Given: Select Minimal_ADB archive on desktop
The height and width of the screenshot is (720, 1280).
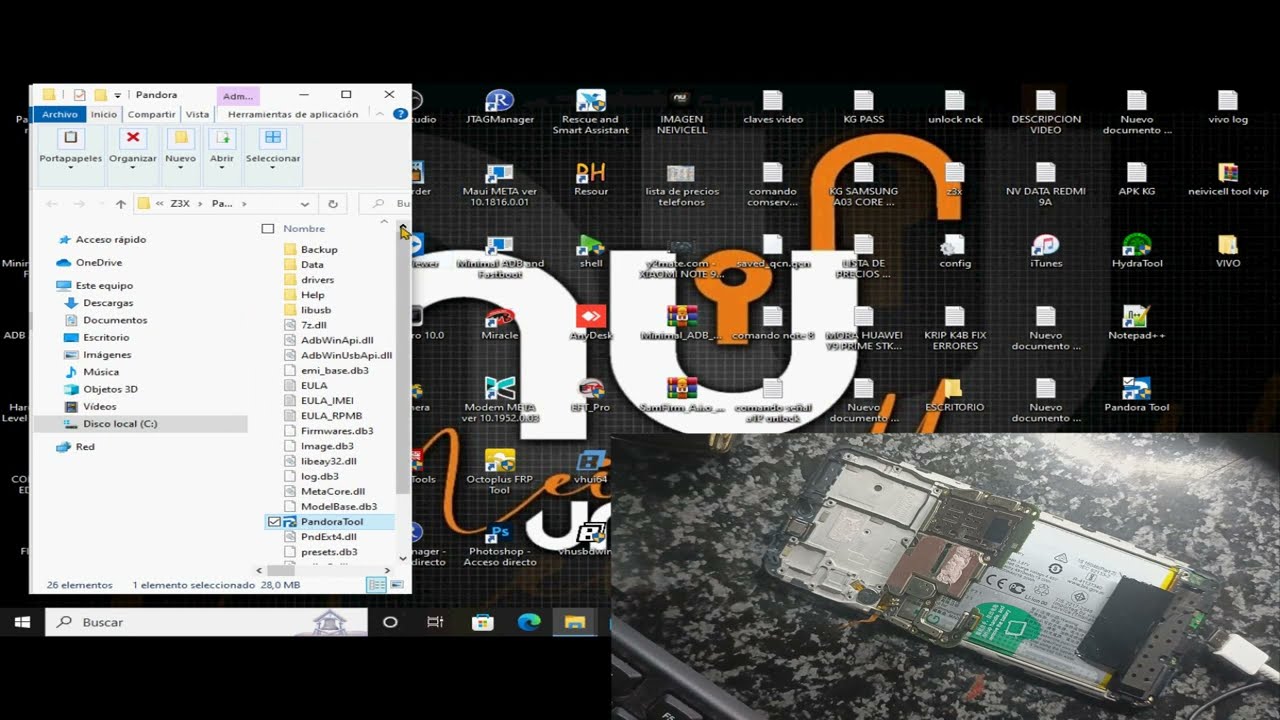Looking at the screenshot, I should tap(681, 323).
